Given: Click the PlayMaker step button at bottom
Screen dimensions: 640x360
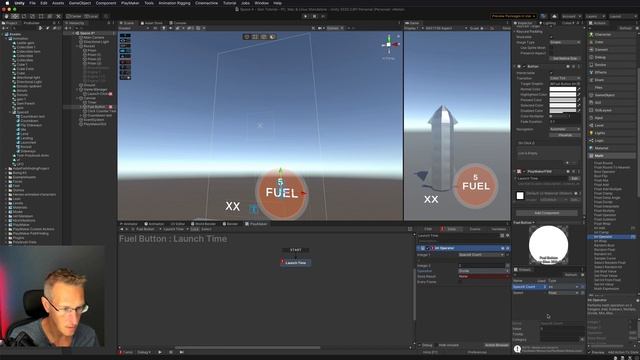Looking at the screenshot, I should tap(181, 352).
